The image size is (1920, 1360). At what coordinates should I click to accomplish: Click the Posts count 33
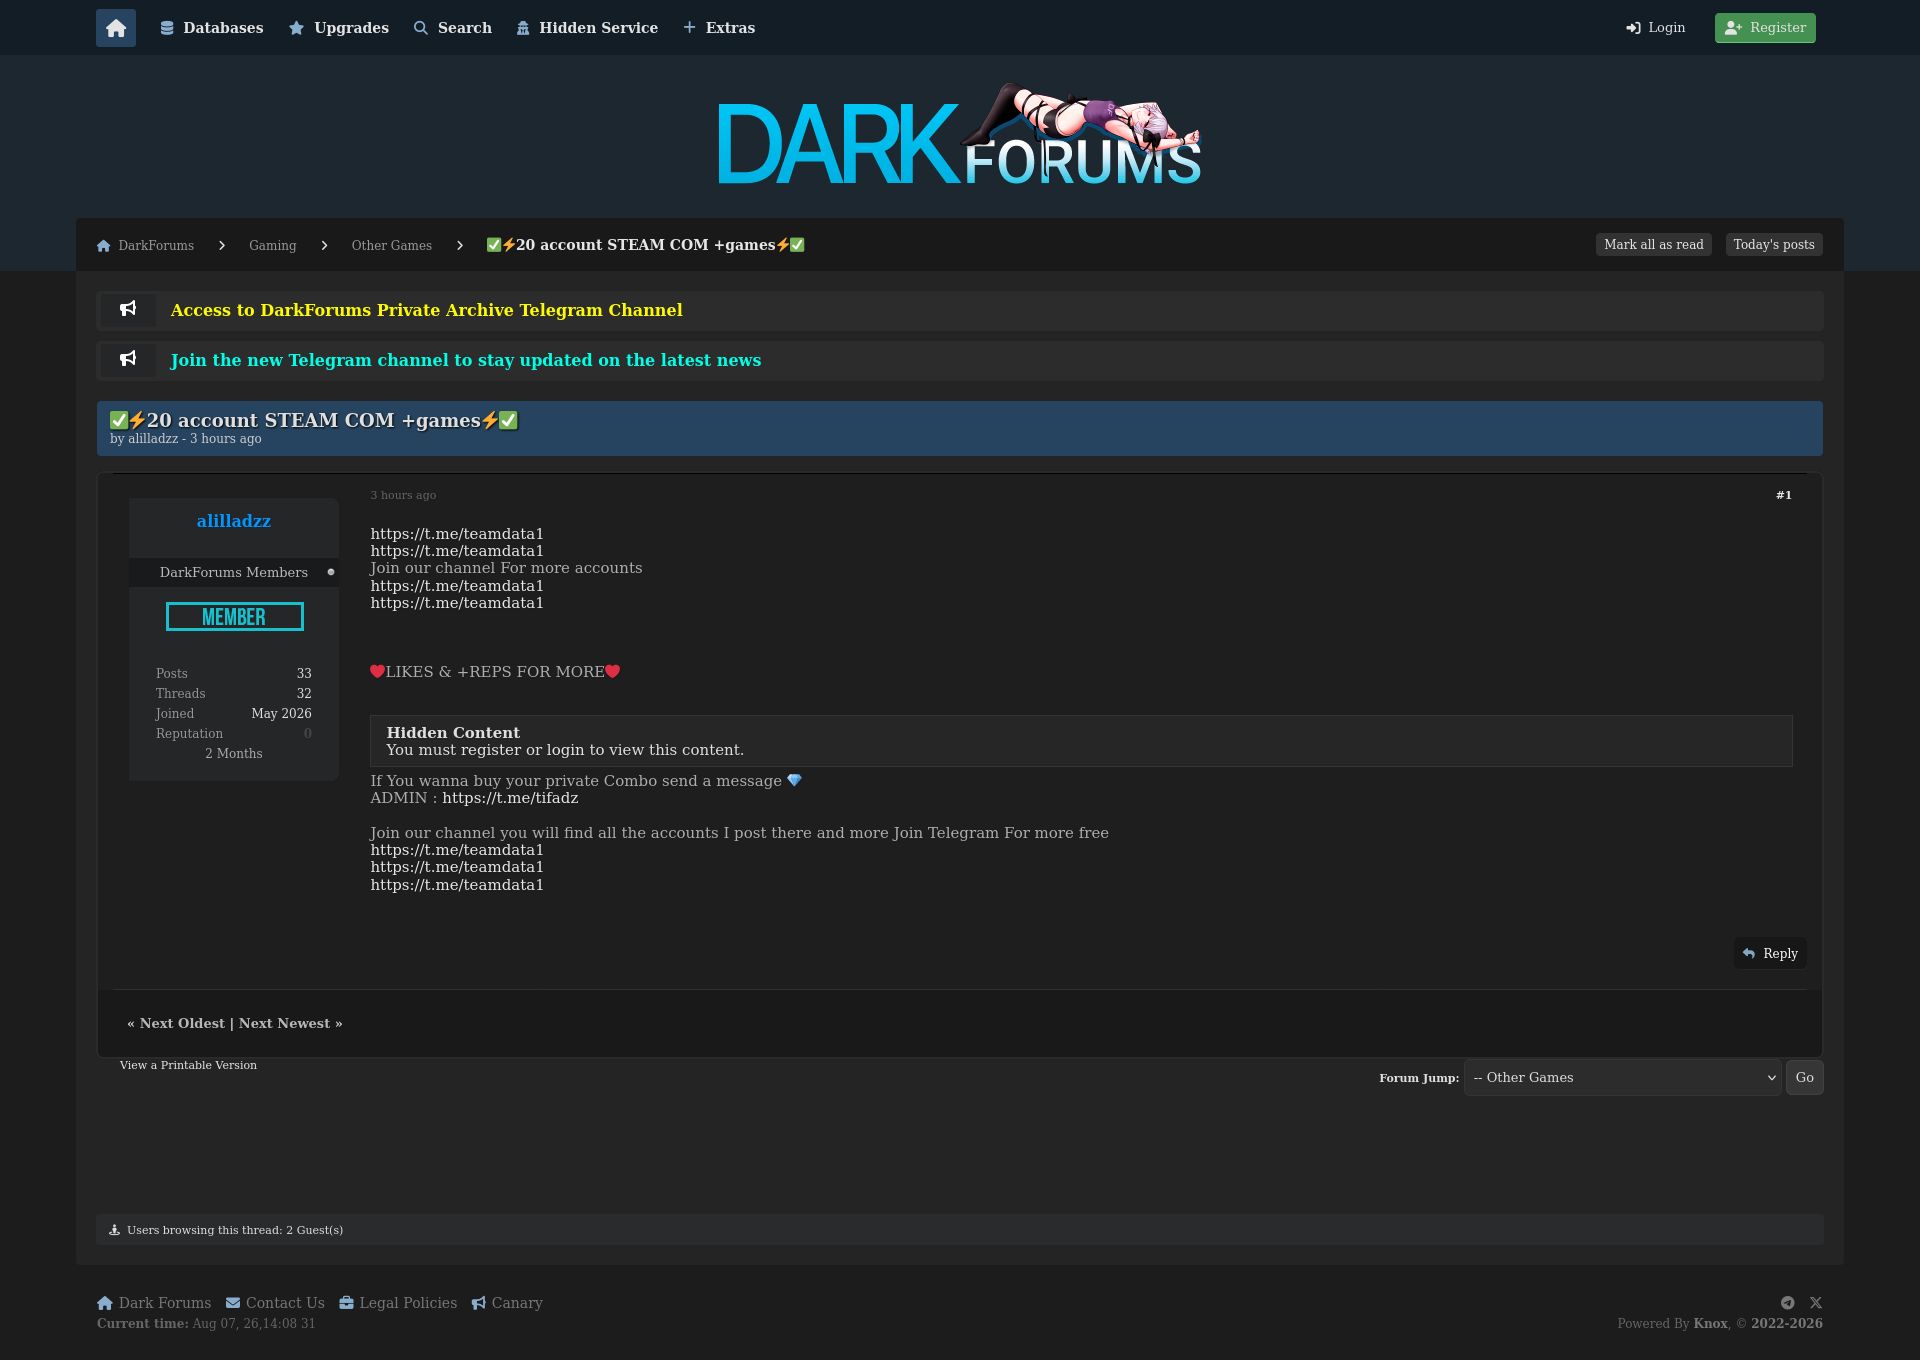coord(304,674)
